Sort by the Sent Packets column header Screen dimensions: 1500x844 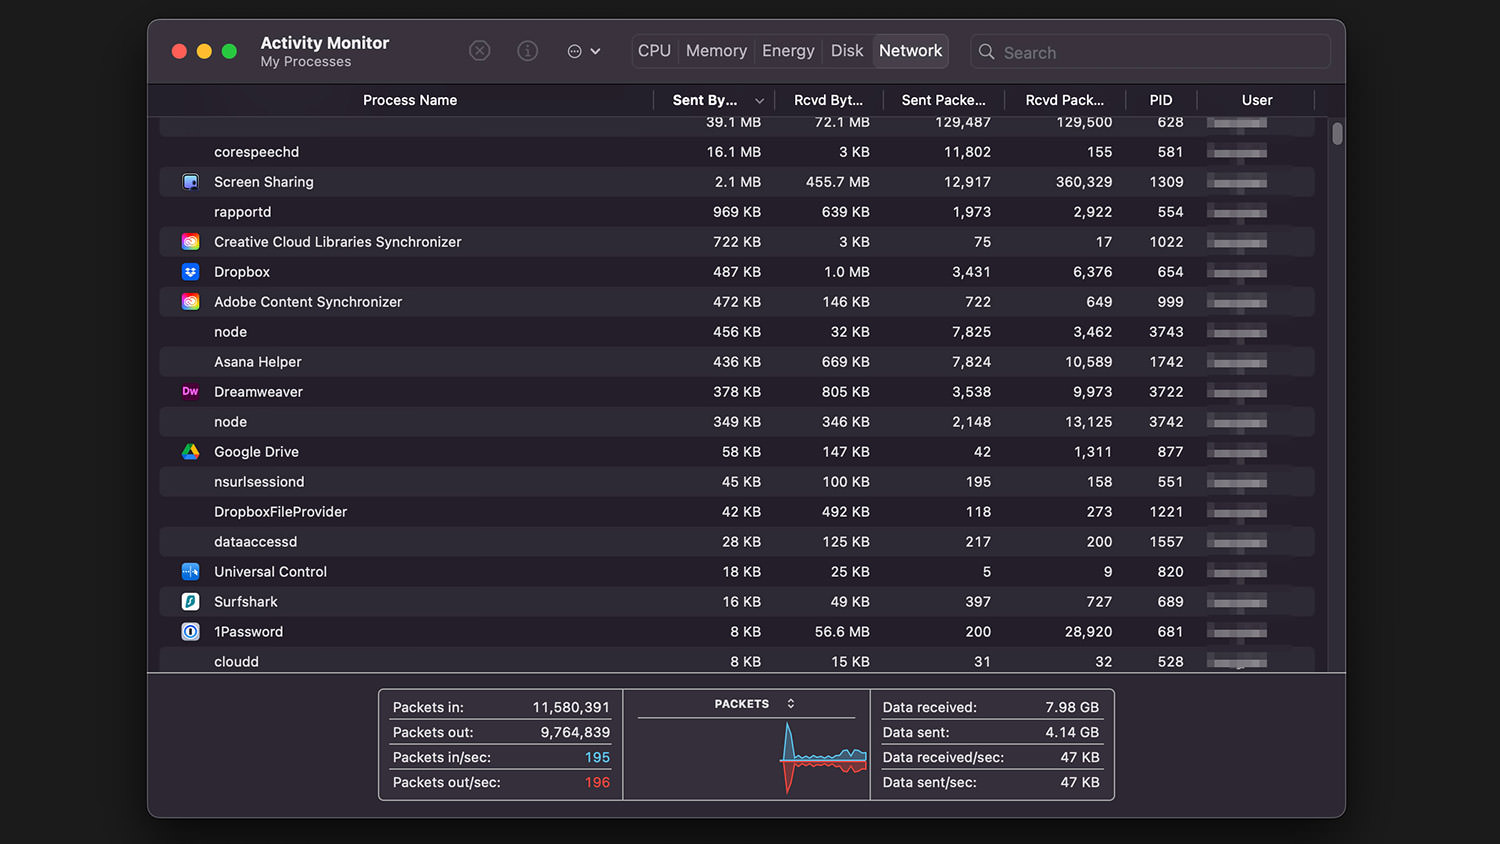(x=943, y=100)
